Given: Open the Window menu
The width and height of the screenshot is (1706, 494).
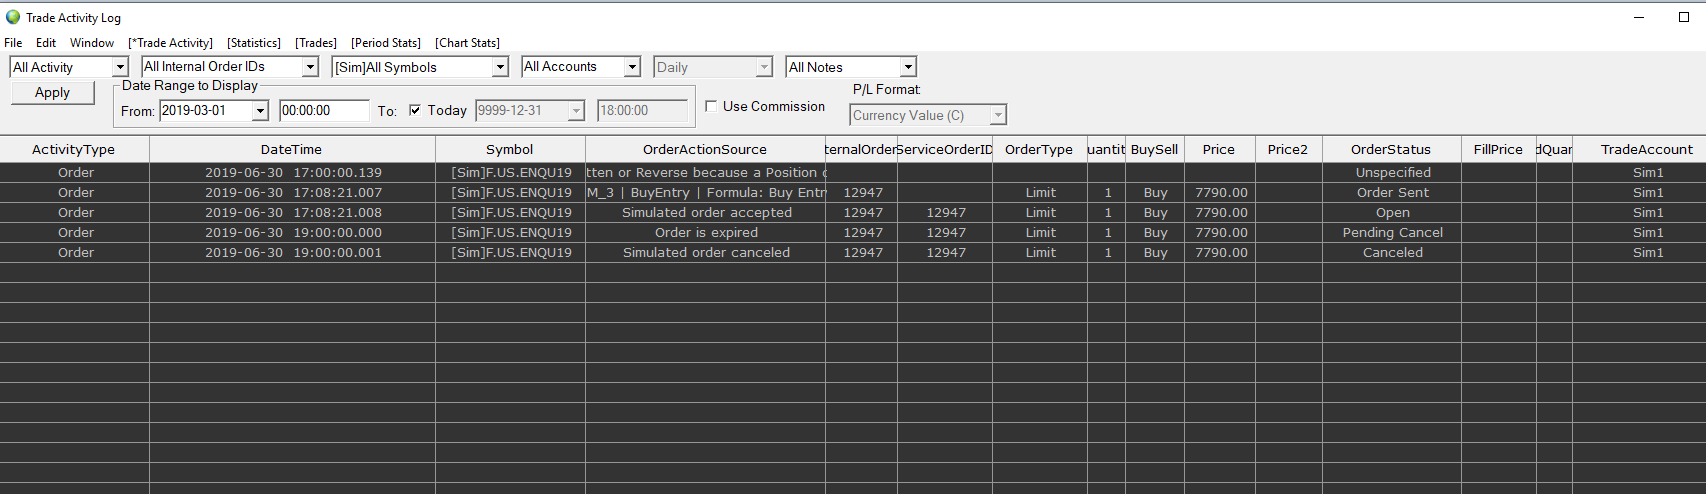Looking at the screenshot, I should click(x=92, y=43).
